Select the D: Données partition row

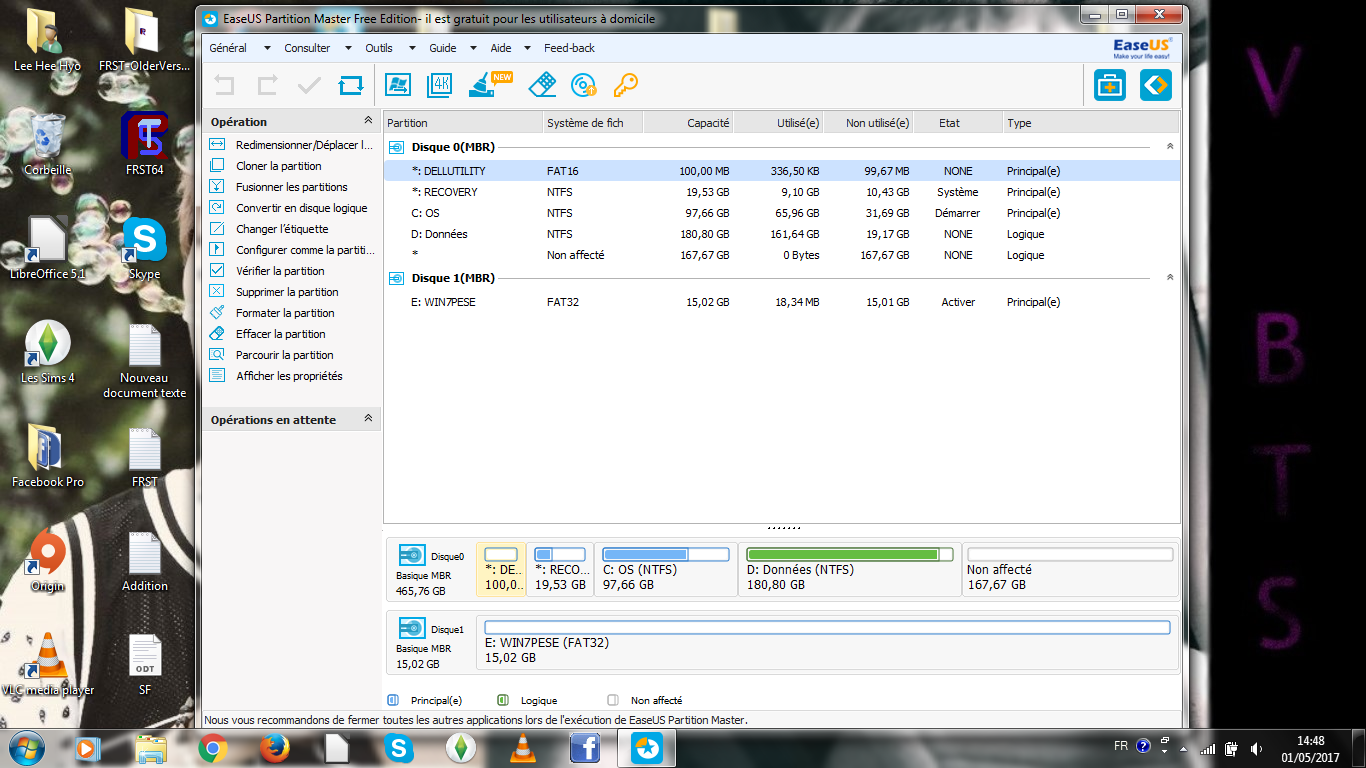[781, 234]
